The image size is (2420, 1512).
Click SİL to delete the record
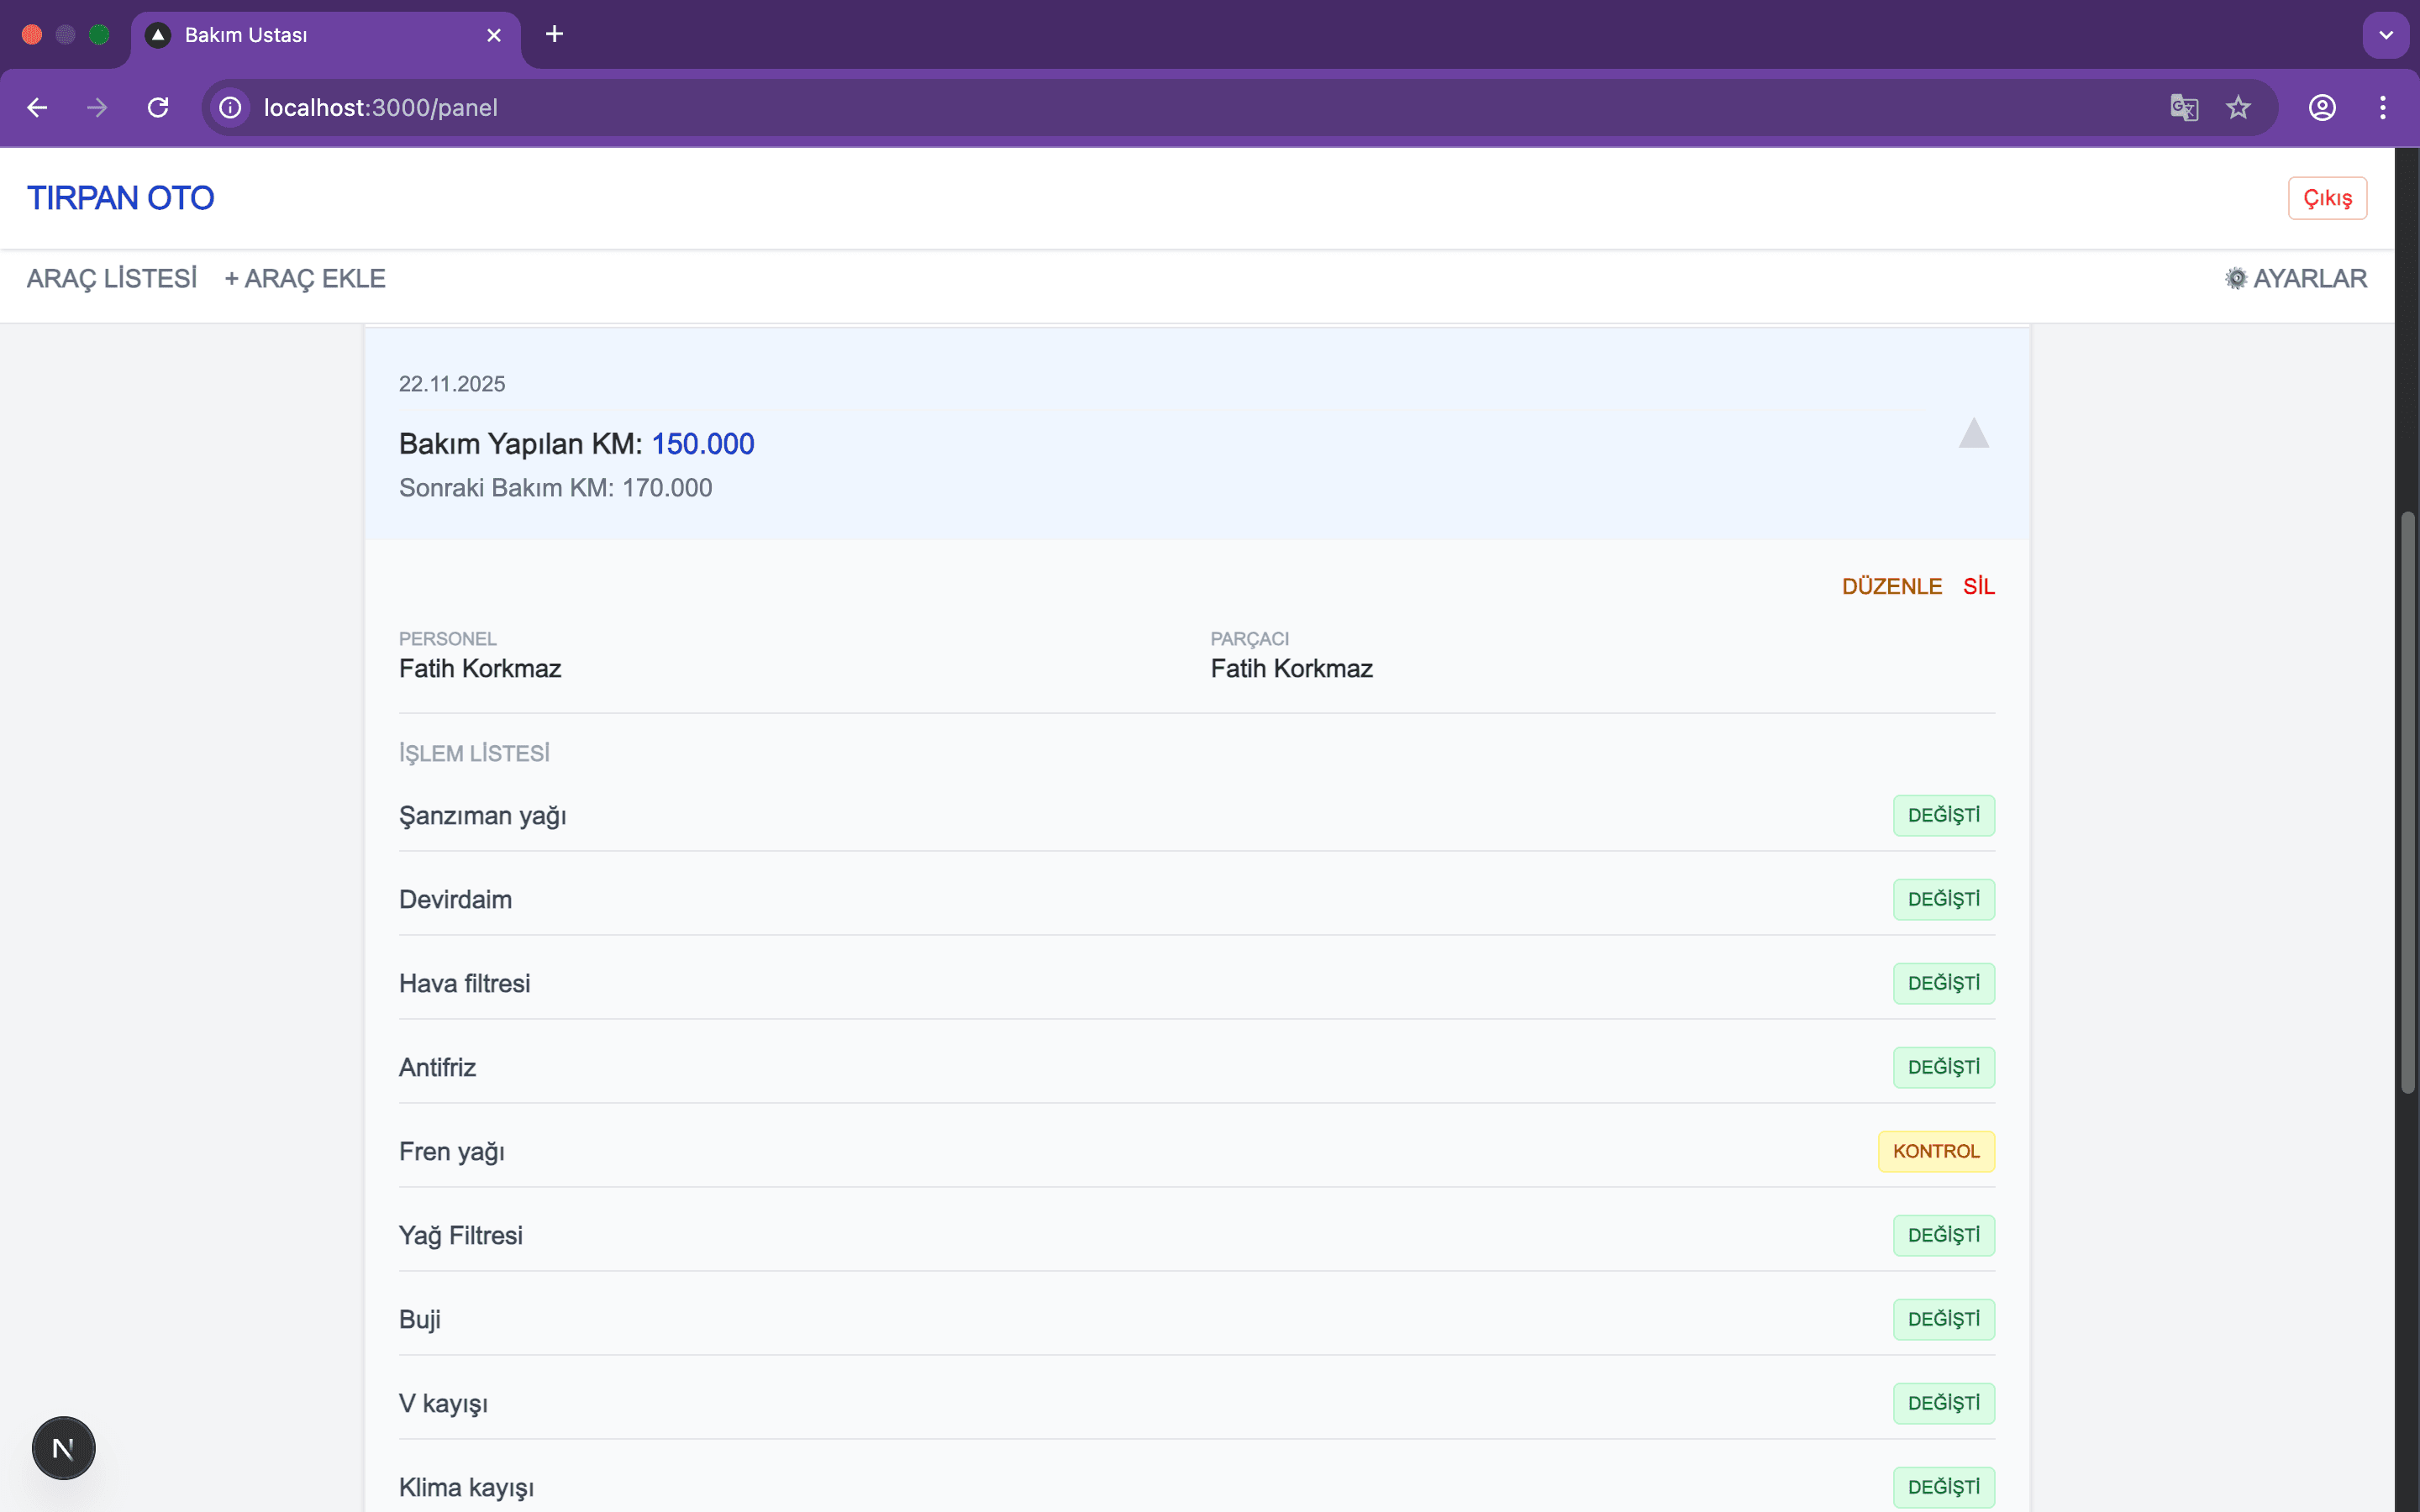1978,586
